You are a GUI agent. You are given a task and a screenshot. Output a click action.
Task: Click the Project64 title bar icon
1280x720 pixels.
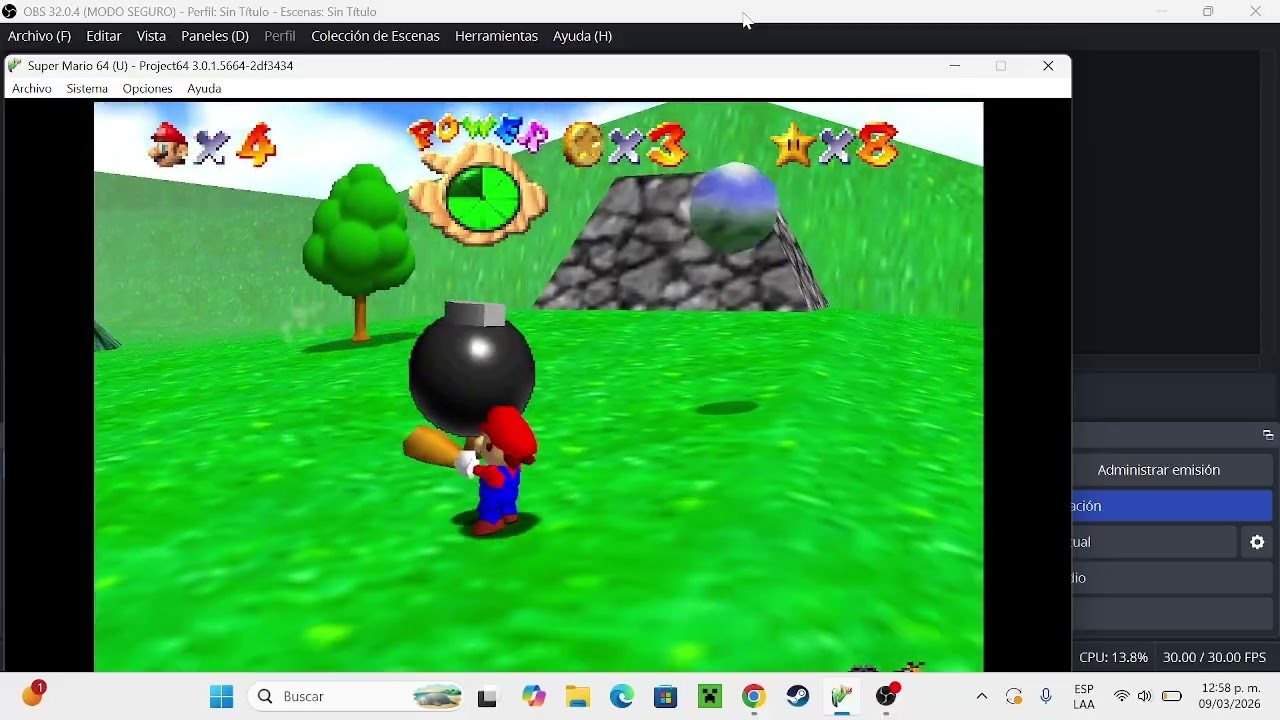15,66
